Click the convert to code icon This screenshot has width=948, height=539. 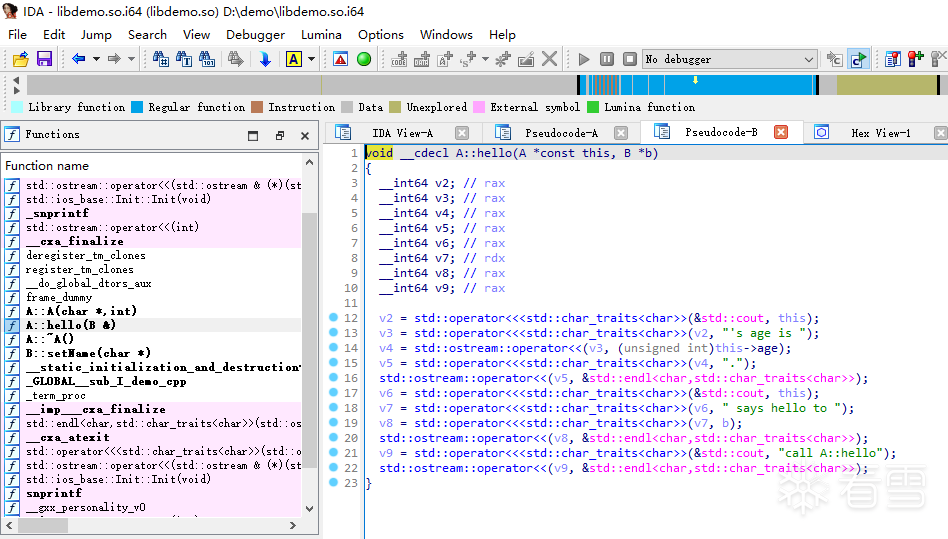tap(399, 59)
